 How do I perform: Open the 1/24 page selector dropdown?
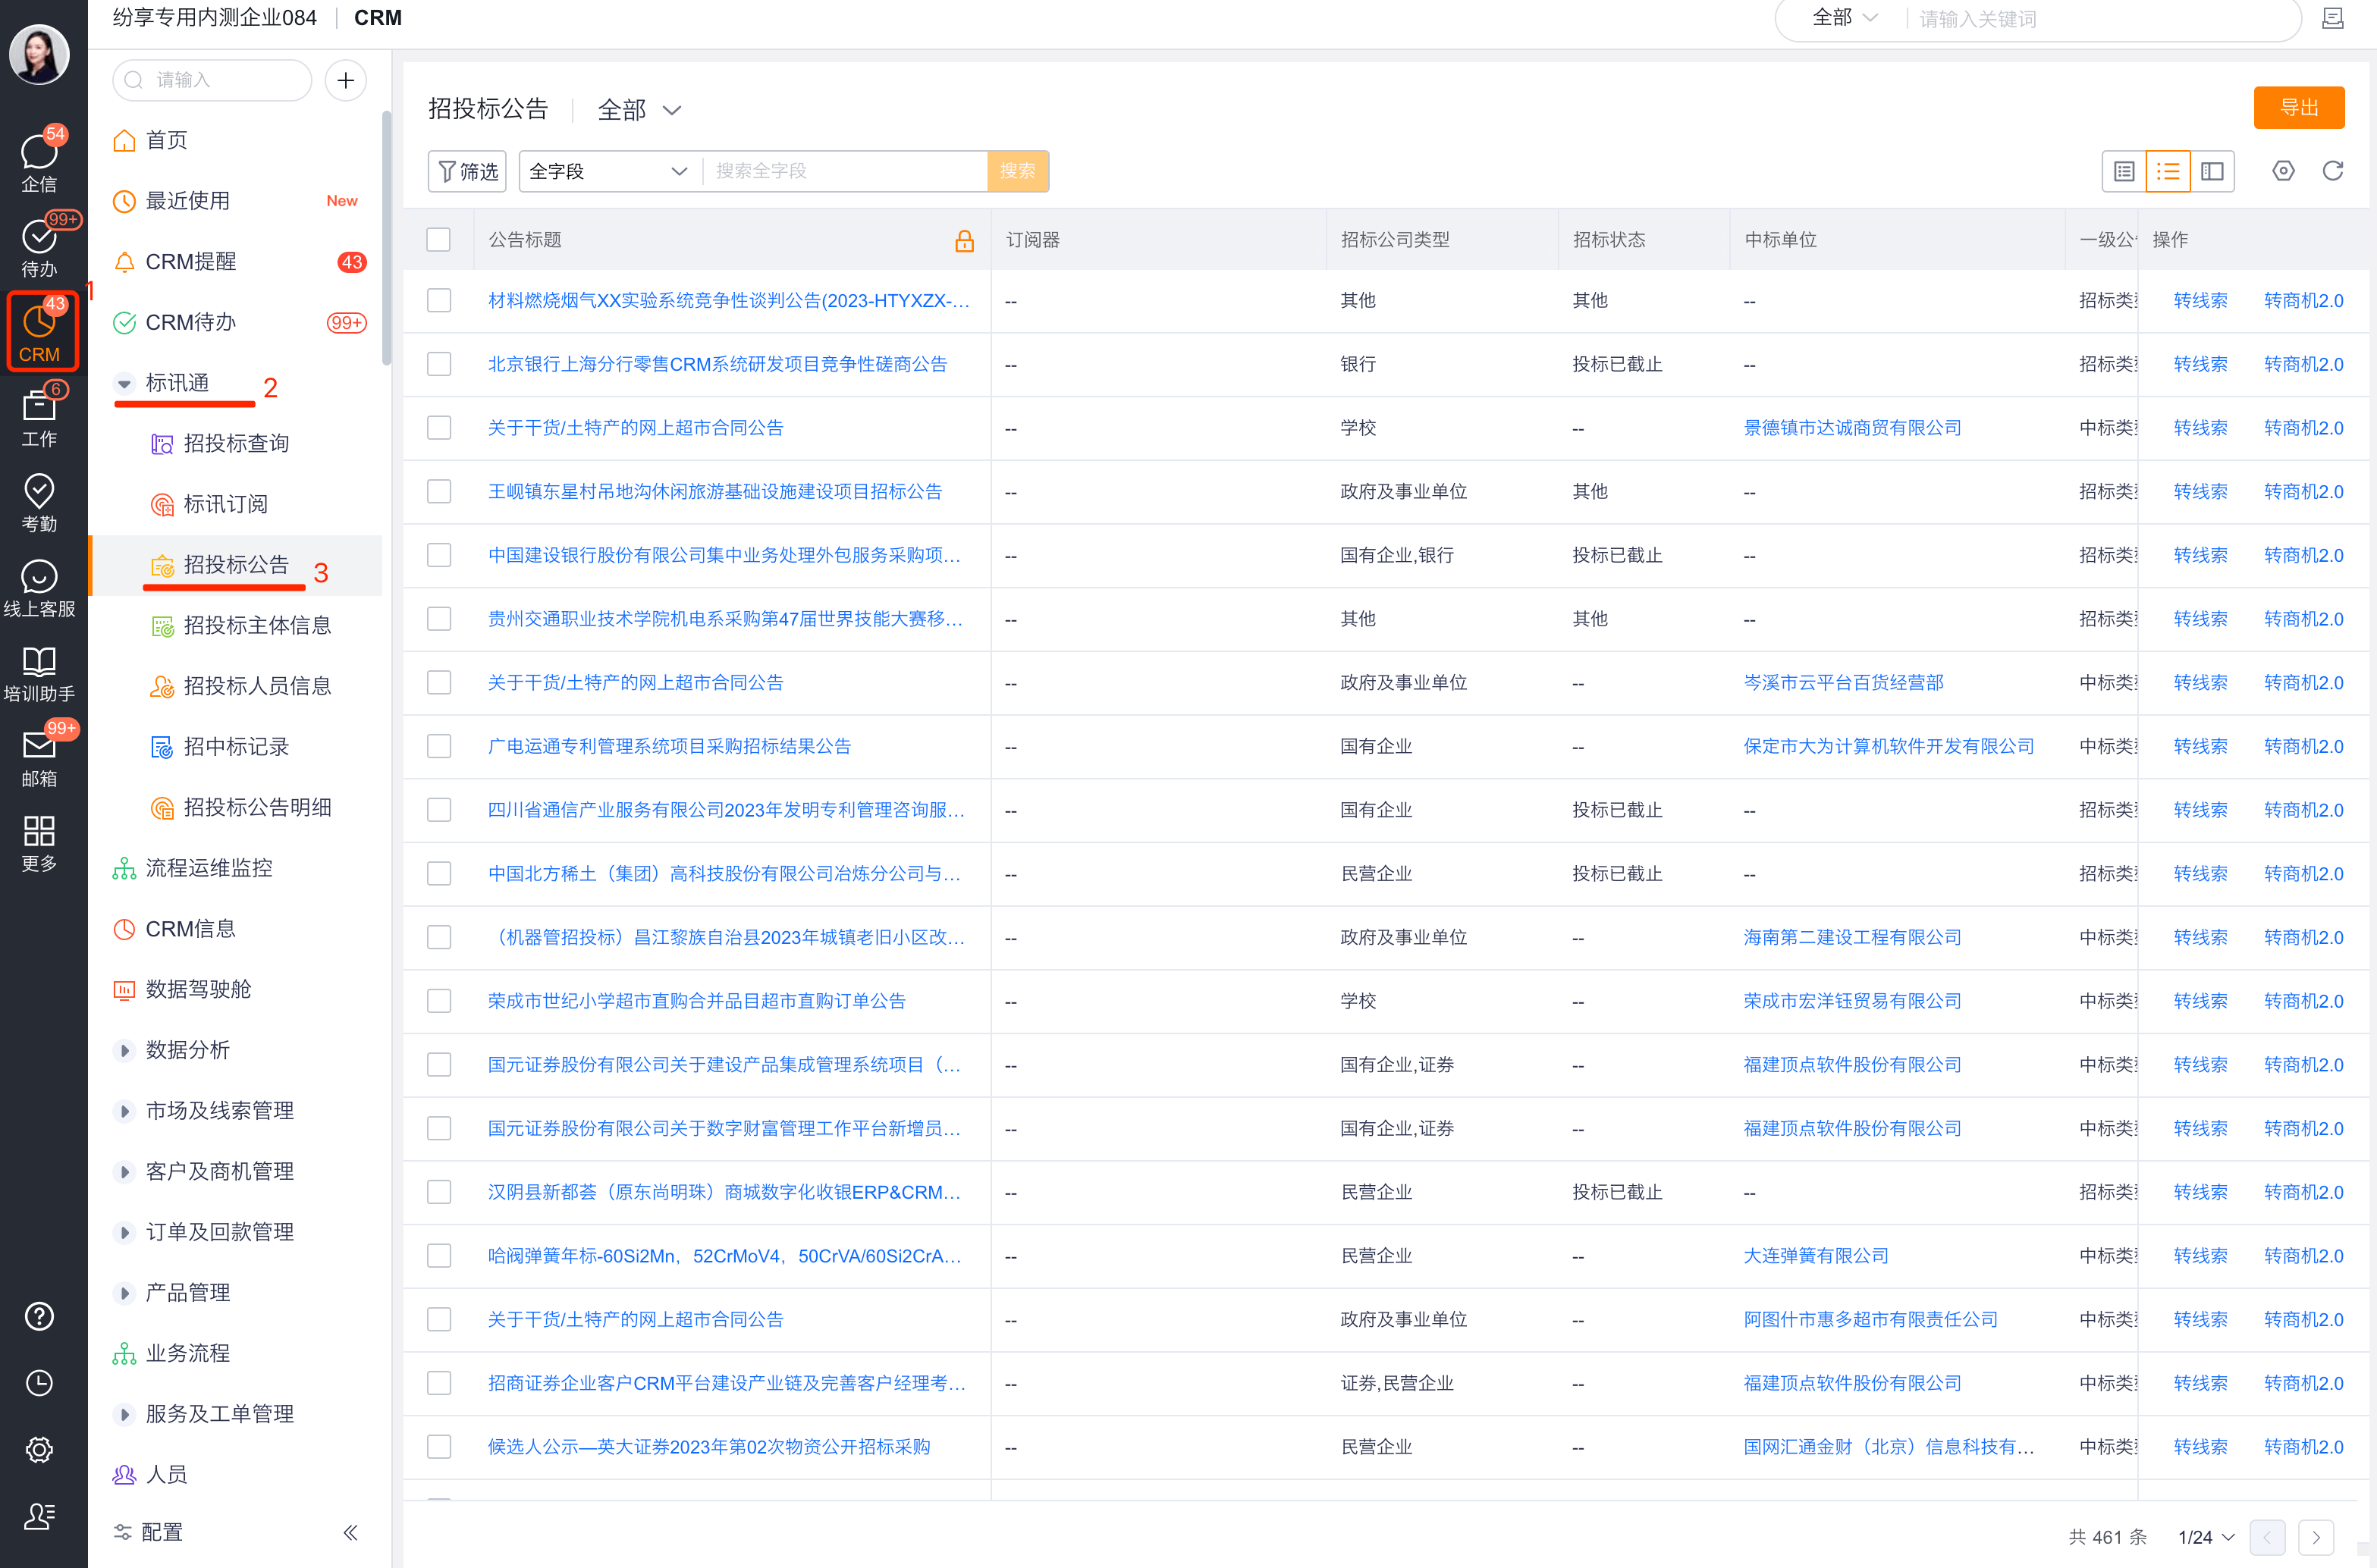[x=2205, y=1537]
